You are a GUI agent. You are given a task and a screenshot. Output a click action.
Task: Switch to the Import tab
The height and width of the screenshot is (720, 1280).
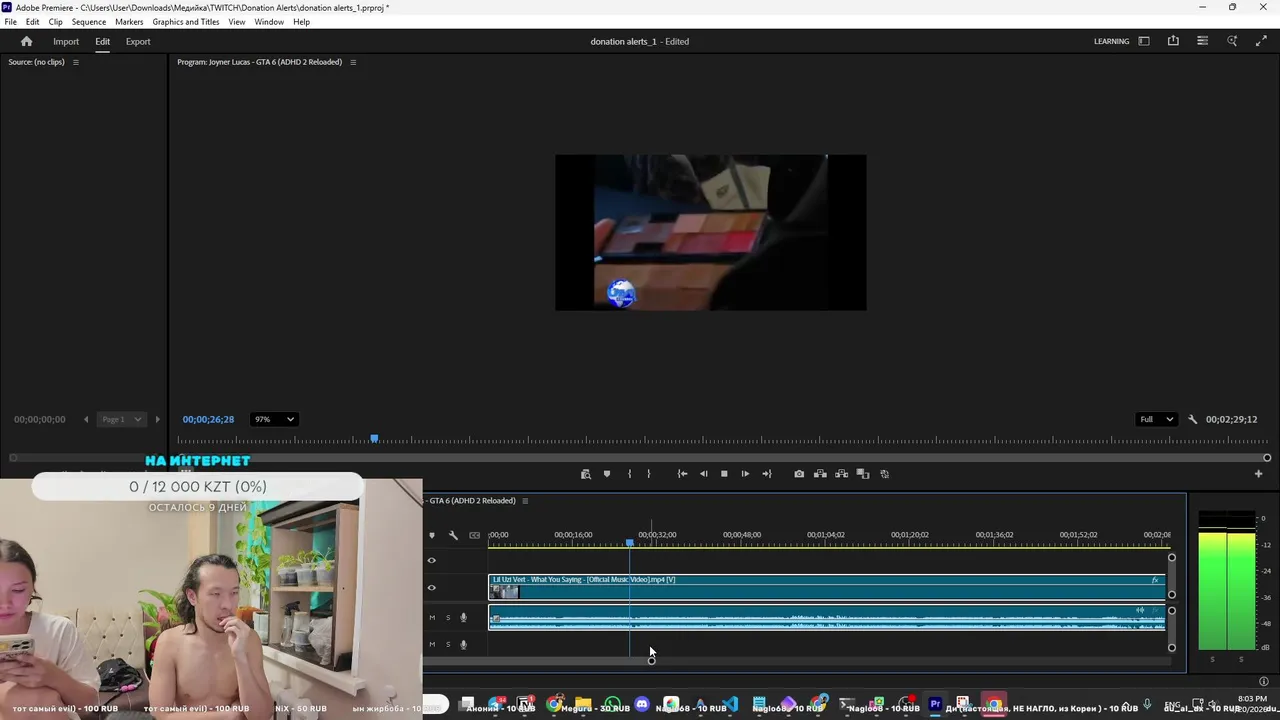(x=66, y=41)
